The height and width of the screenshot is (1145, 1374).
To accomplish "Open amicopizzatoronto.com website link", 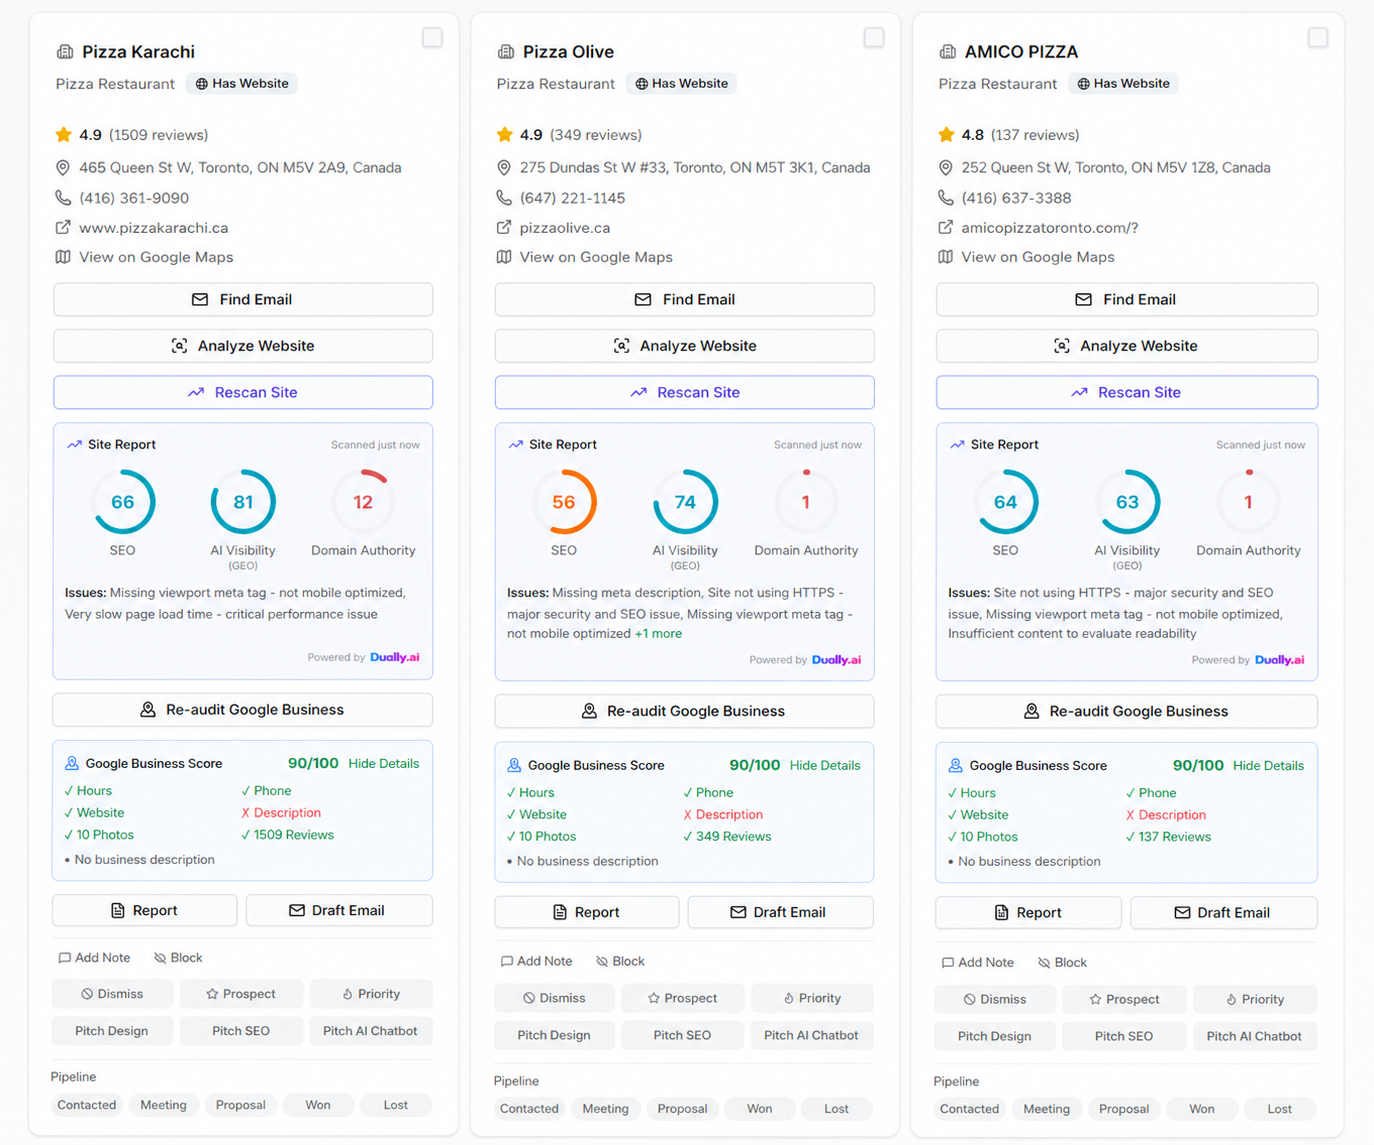I will pos(1050,228).
